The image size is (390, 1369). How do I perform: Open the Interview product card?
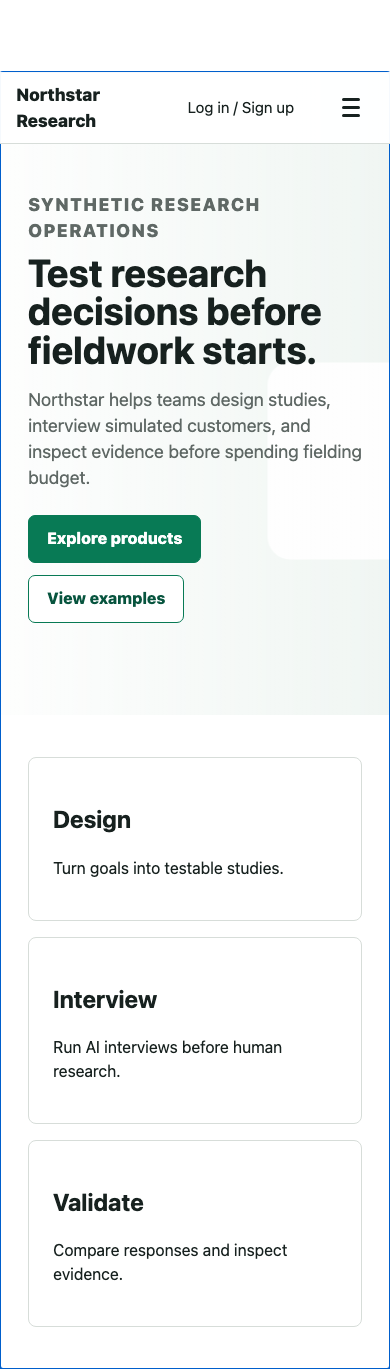pos(195,1030)
